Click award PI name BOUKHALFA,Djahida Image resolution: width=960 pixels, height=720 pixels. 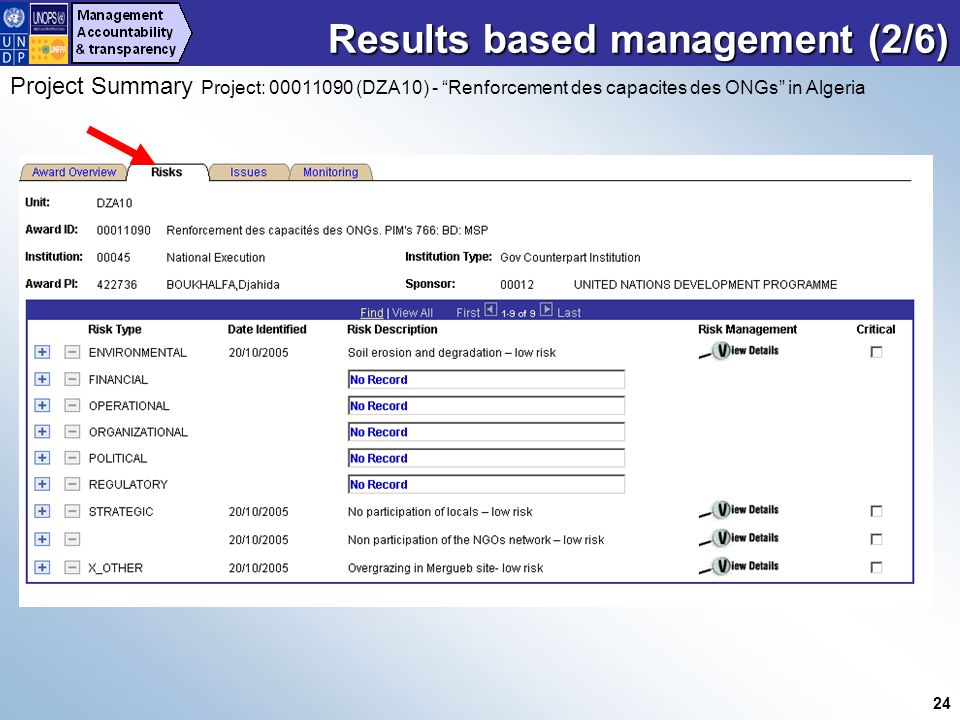pos(223,285)
